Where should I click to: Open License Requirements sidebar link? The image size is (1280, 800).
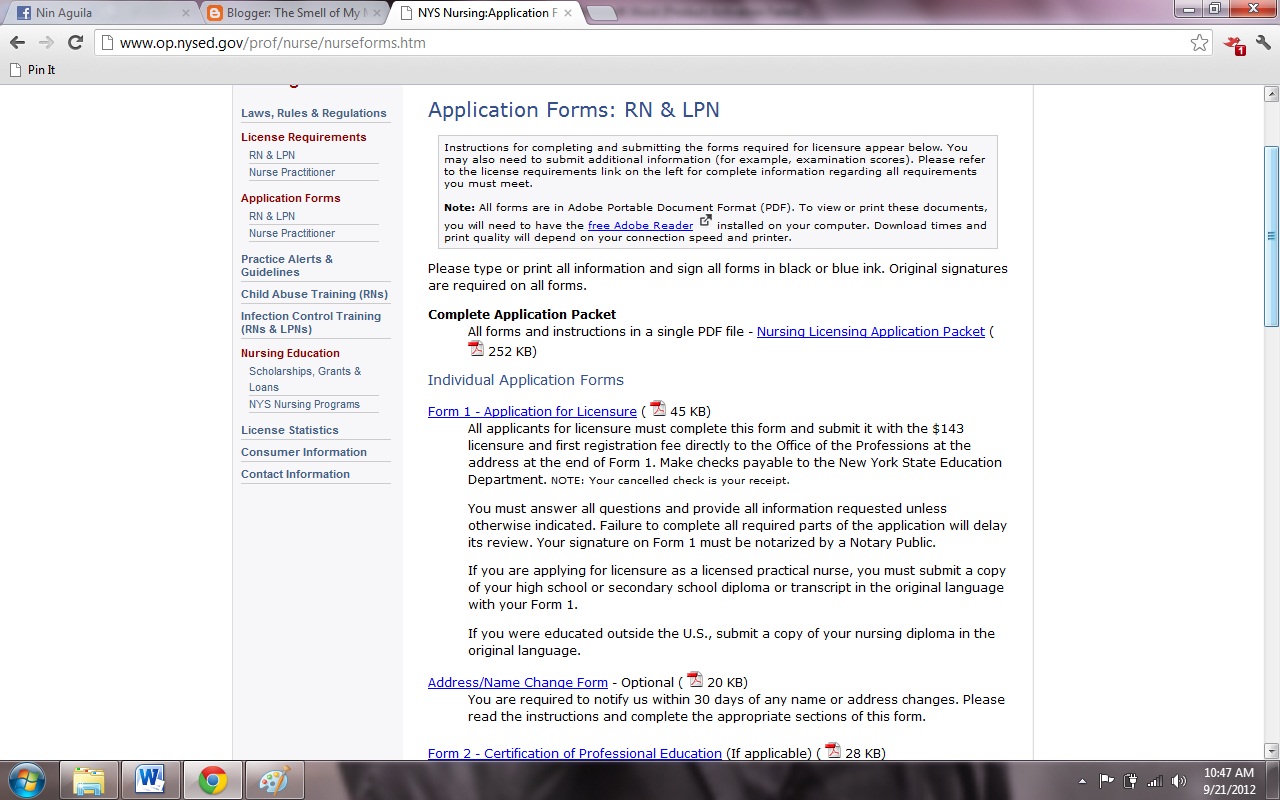tap(304, 138)
